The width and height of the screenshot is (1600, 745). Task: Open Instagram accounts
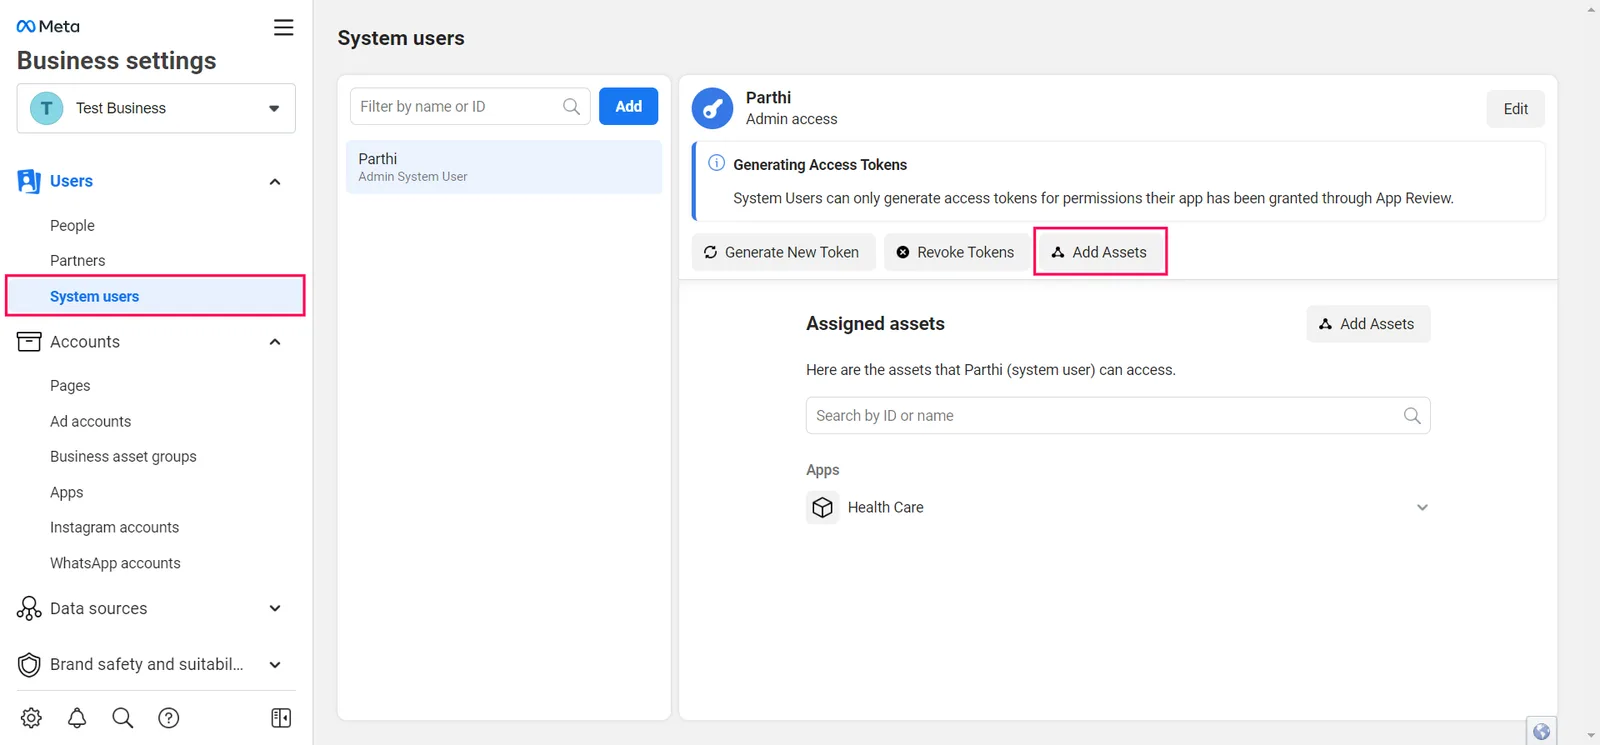114,528
